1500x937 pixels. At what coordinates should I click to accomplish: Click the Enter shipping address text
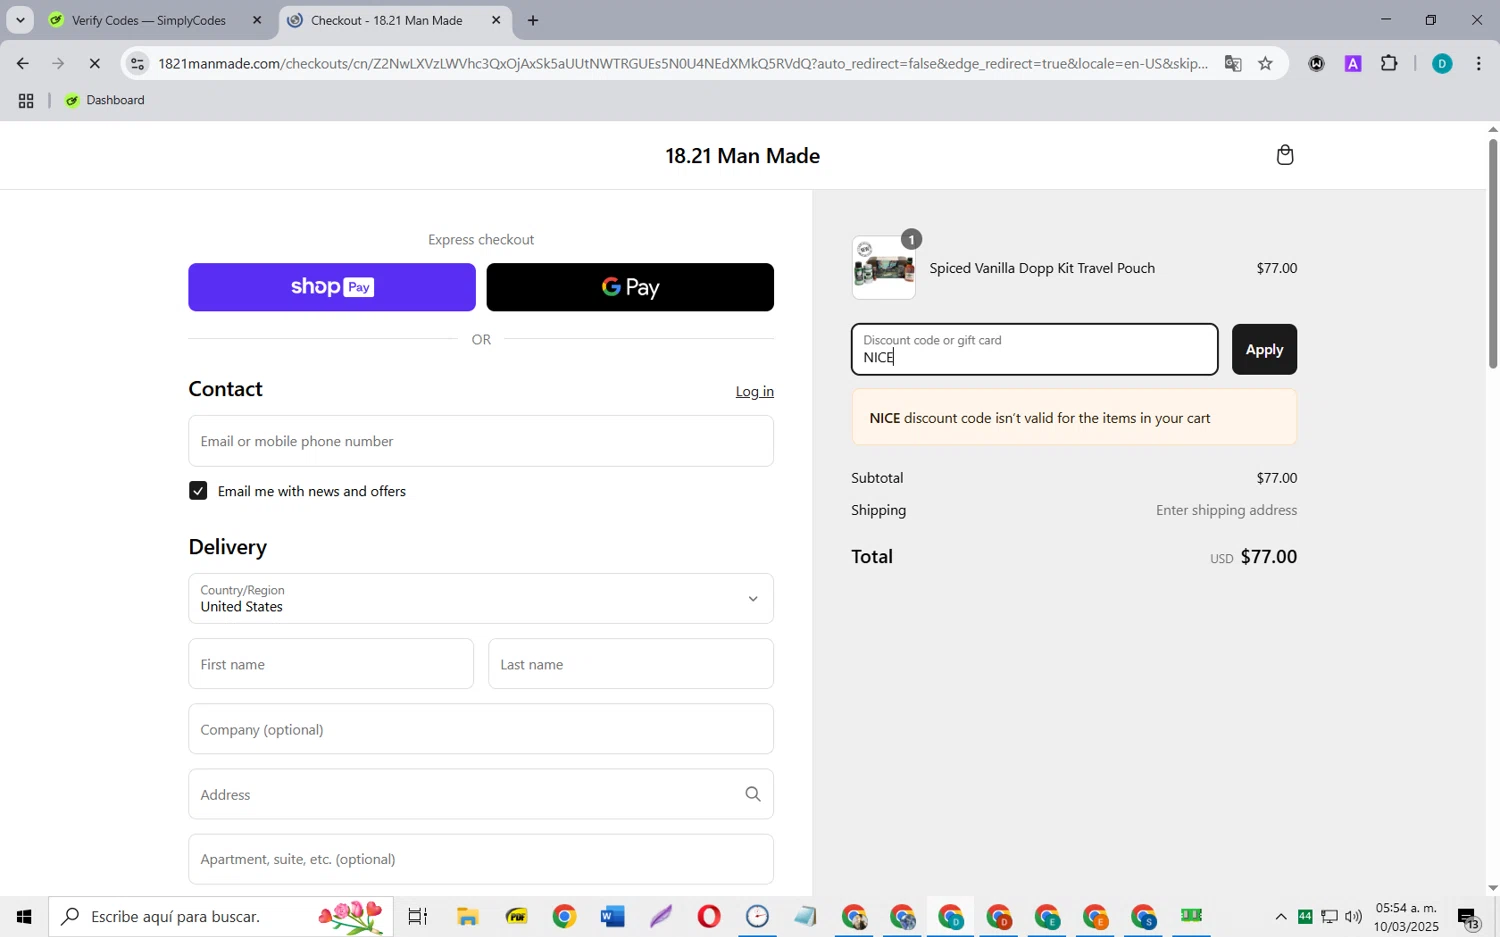(1227, 510)
